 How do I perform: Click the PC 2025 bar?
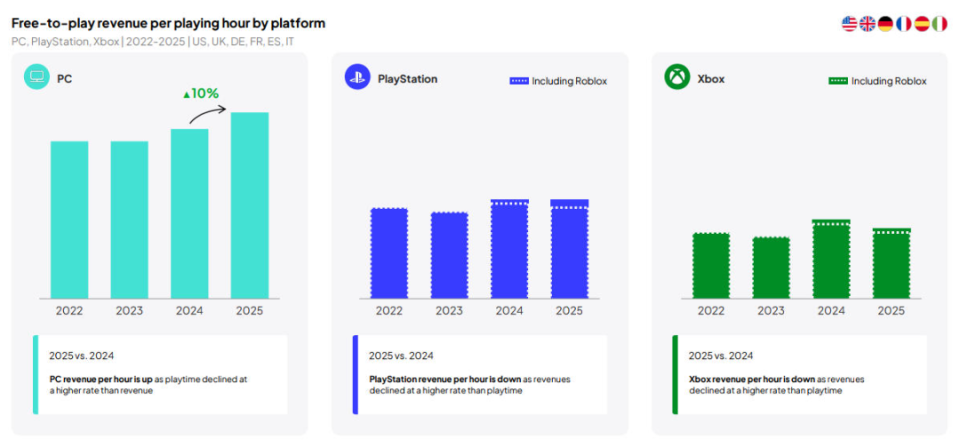(x=249, y=205)
